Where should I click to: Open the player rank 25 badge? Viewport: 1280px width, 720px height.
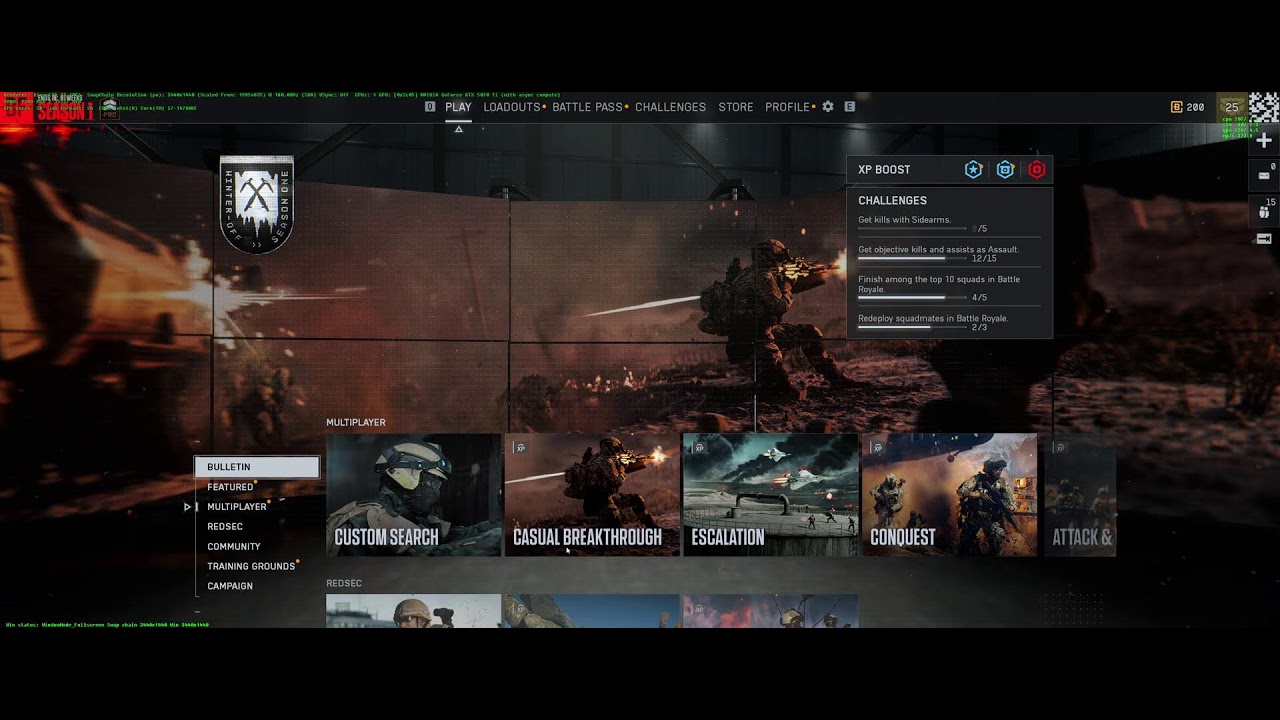point(1232,107)
